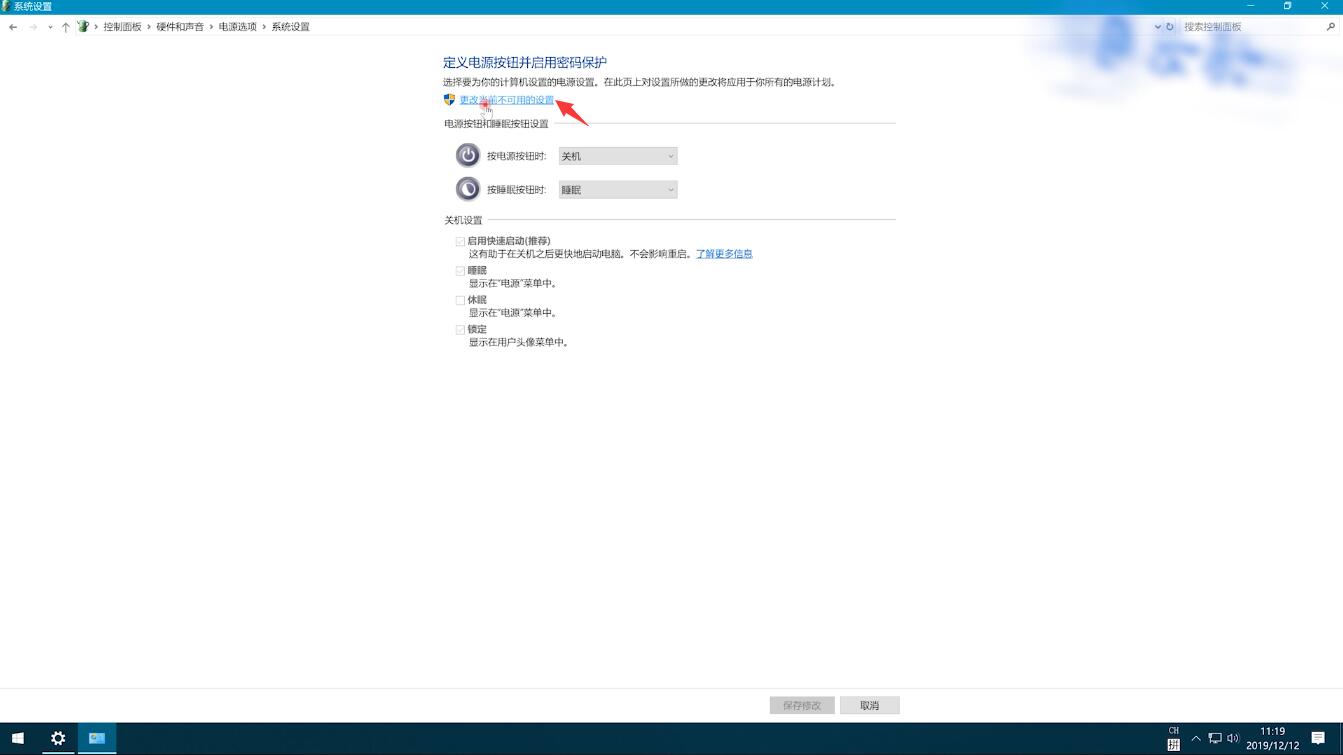Minimize the 系统设置 window
Viewport: 1343px width, 755px height.
pyautogui.click(x=1250, y=6)
